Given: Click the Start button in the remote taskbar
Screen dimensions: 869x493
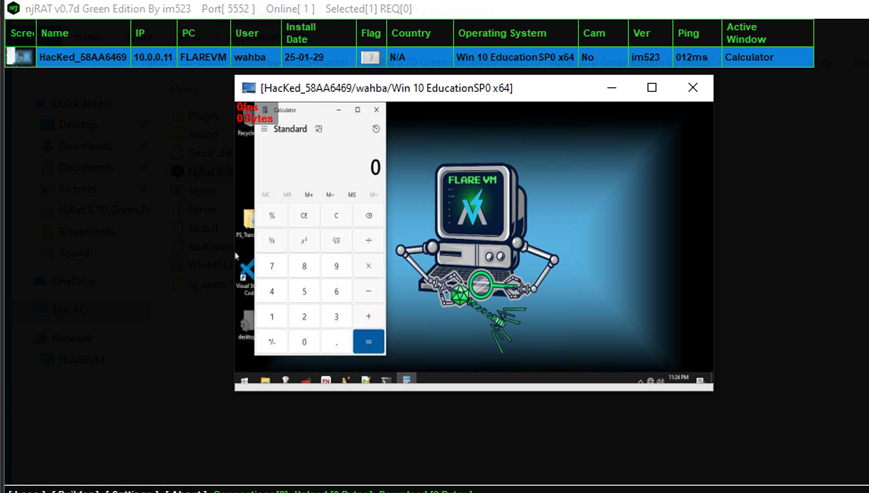Looking at the screenshot, I should point(244,380).
